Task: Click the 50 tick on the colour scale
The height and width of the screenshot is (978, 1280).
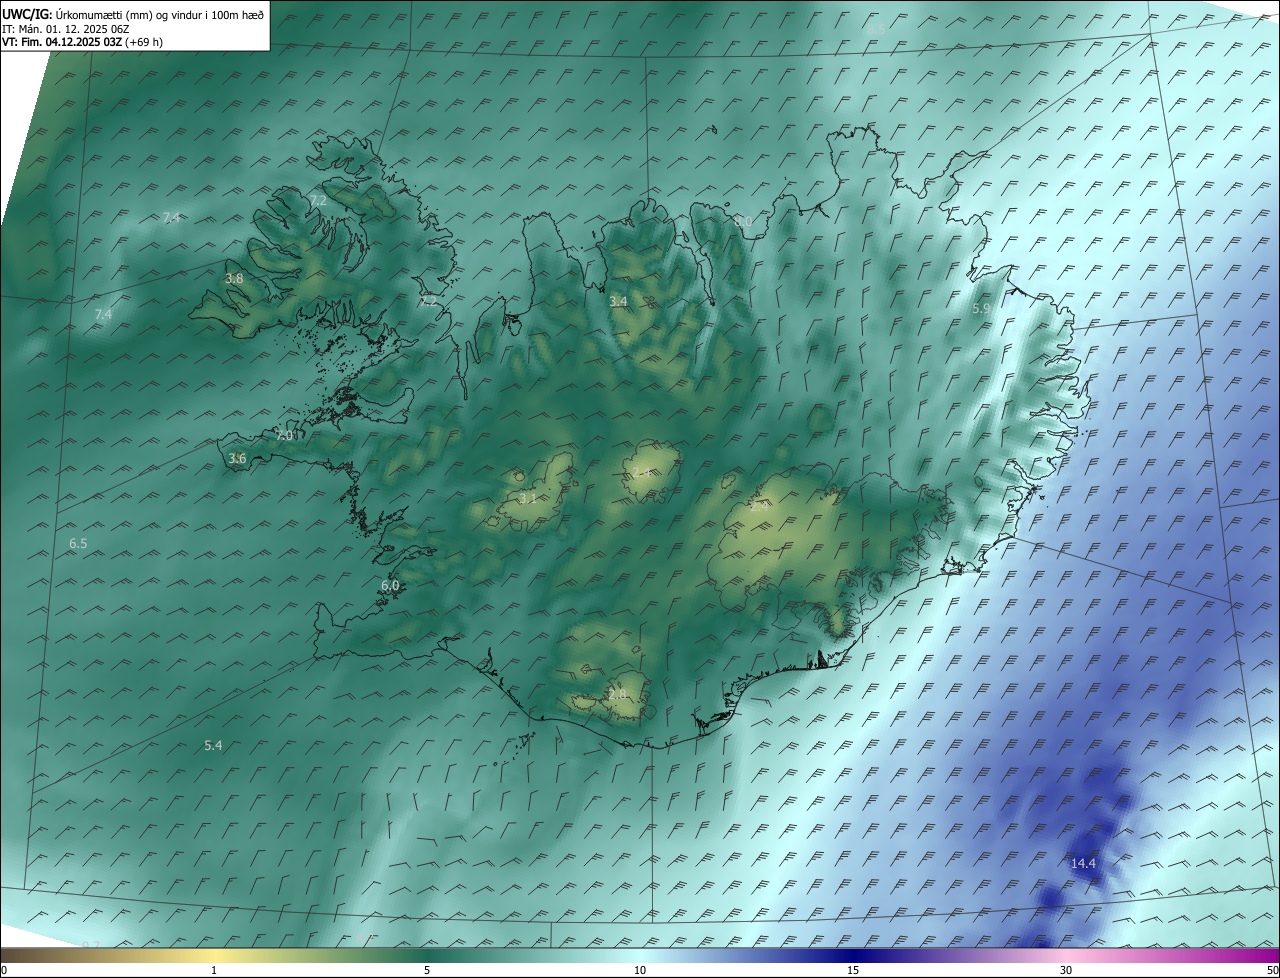Action: pyautogui.click(x=1272, y=970)
